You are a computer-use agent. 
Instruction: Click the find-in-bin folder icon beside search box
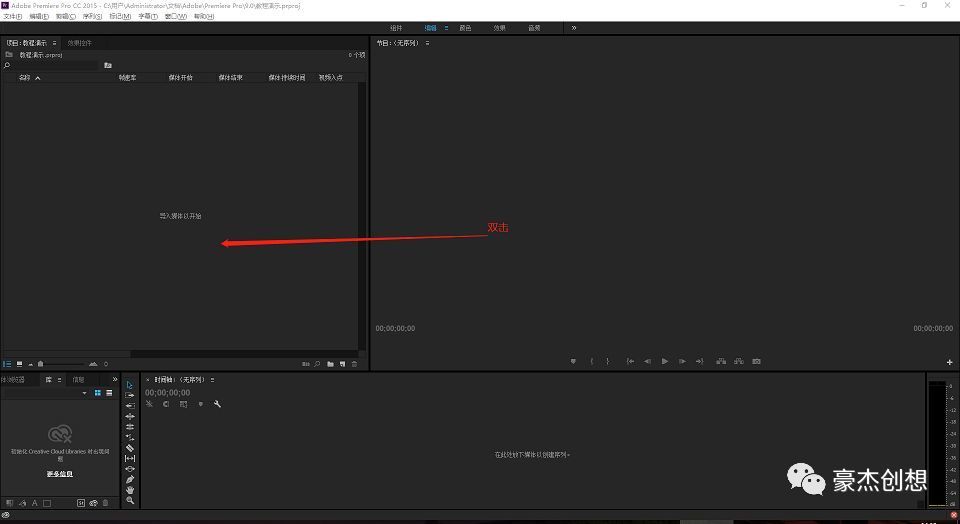[x=108, y=65]
